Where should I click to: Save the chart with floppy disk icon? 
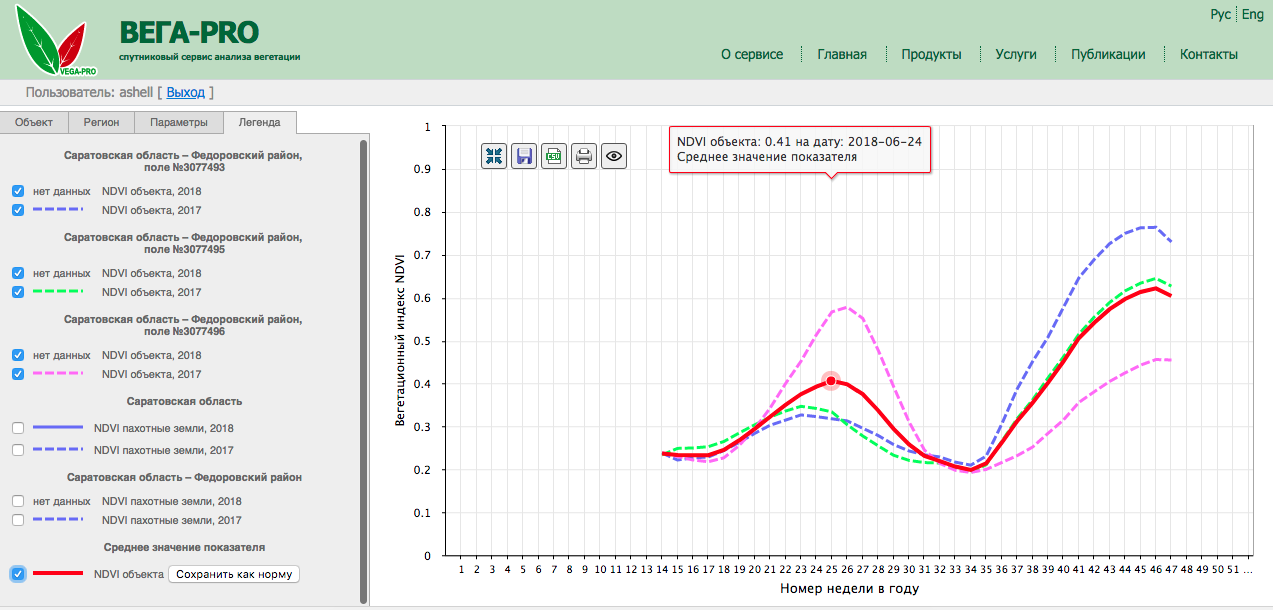[x=524, y=156]
